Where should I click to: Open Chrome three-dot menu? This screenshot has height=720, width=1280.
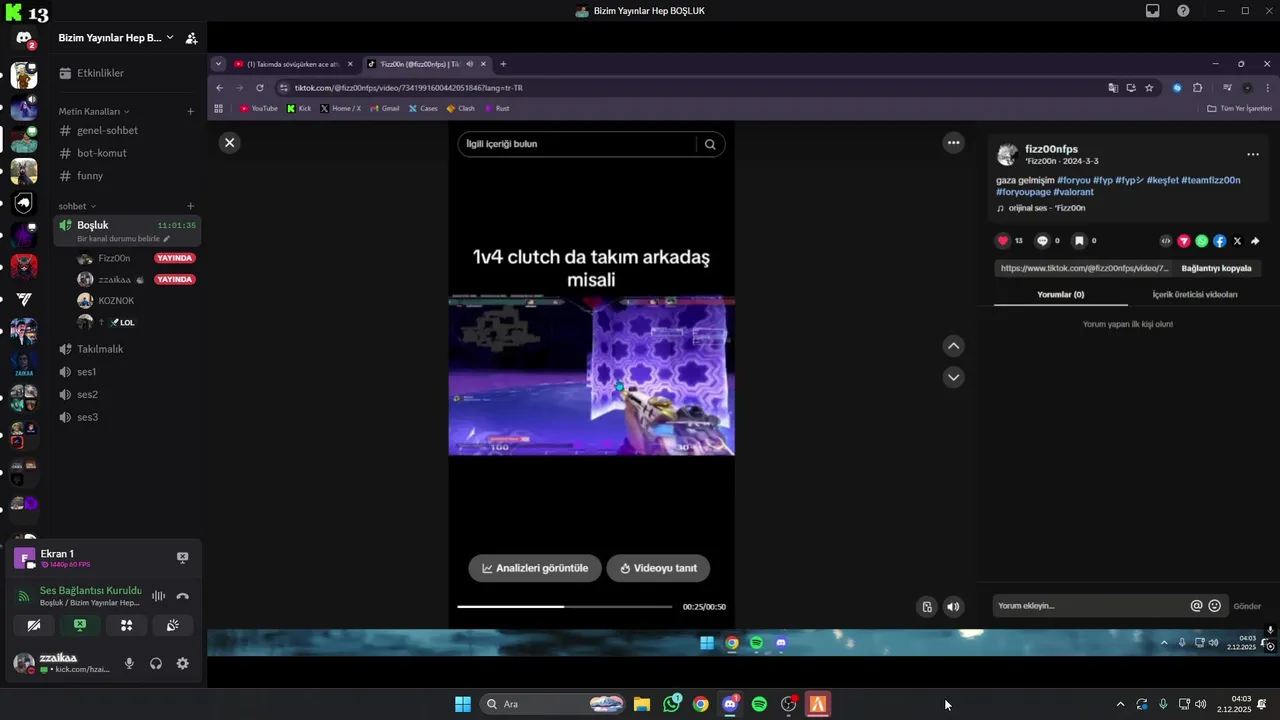pos(1268,88)
